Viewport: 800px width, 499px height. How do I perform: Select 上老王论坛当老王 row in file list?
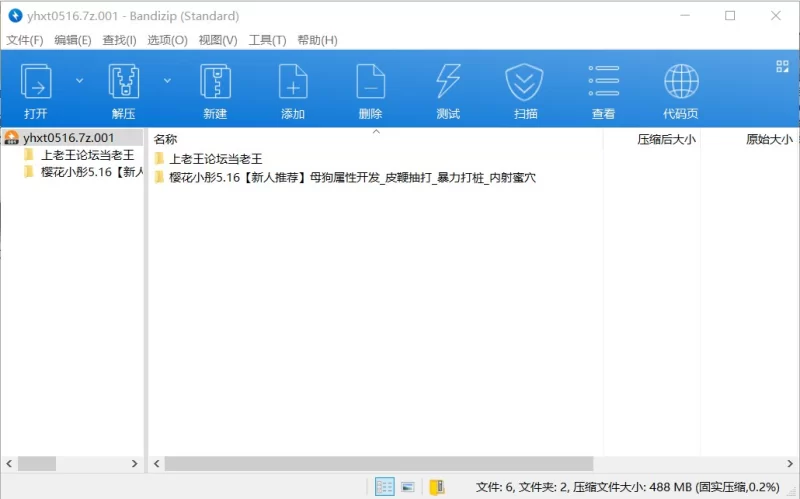click(215, 159)
